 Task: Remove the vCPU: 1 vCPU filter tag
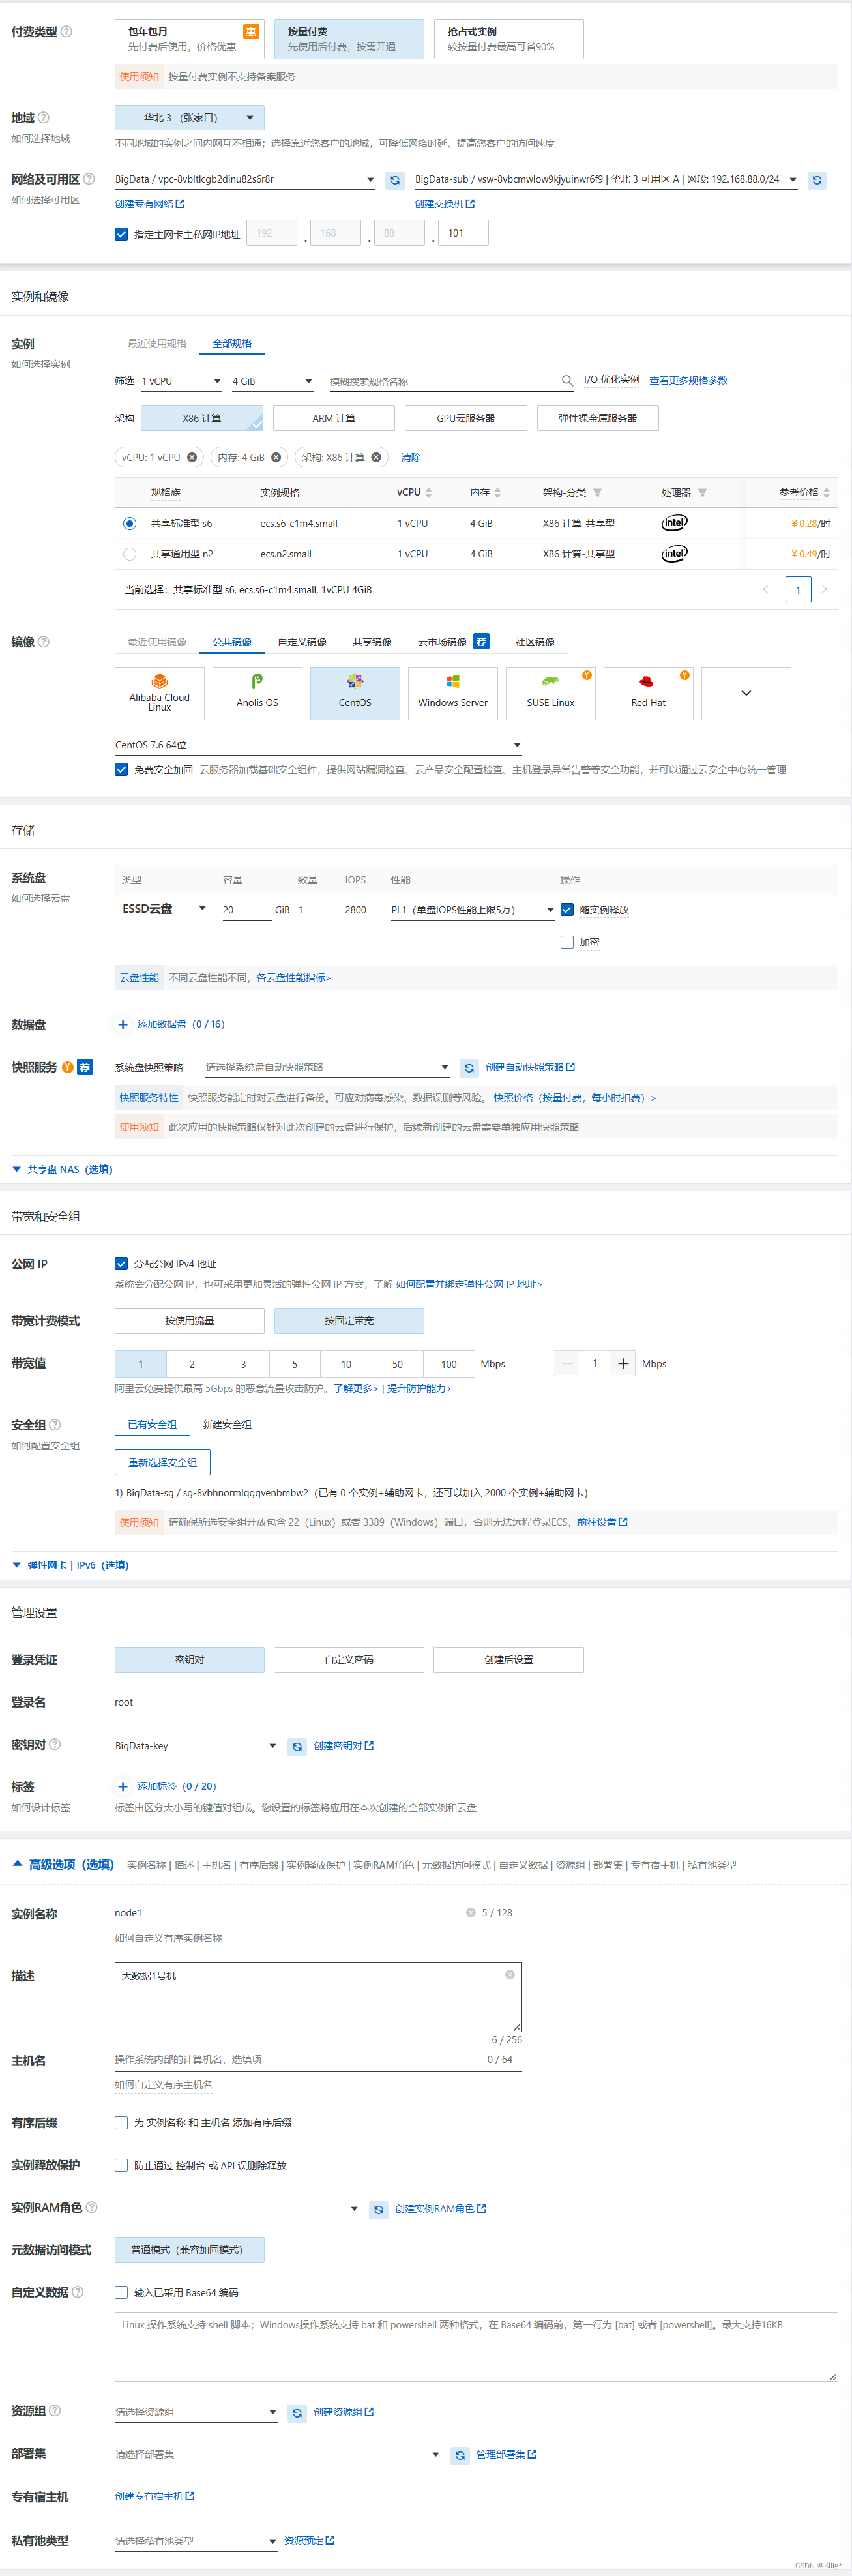[192, 457]
